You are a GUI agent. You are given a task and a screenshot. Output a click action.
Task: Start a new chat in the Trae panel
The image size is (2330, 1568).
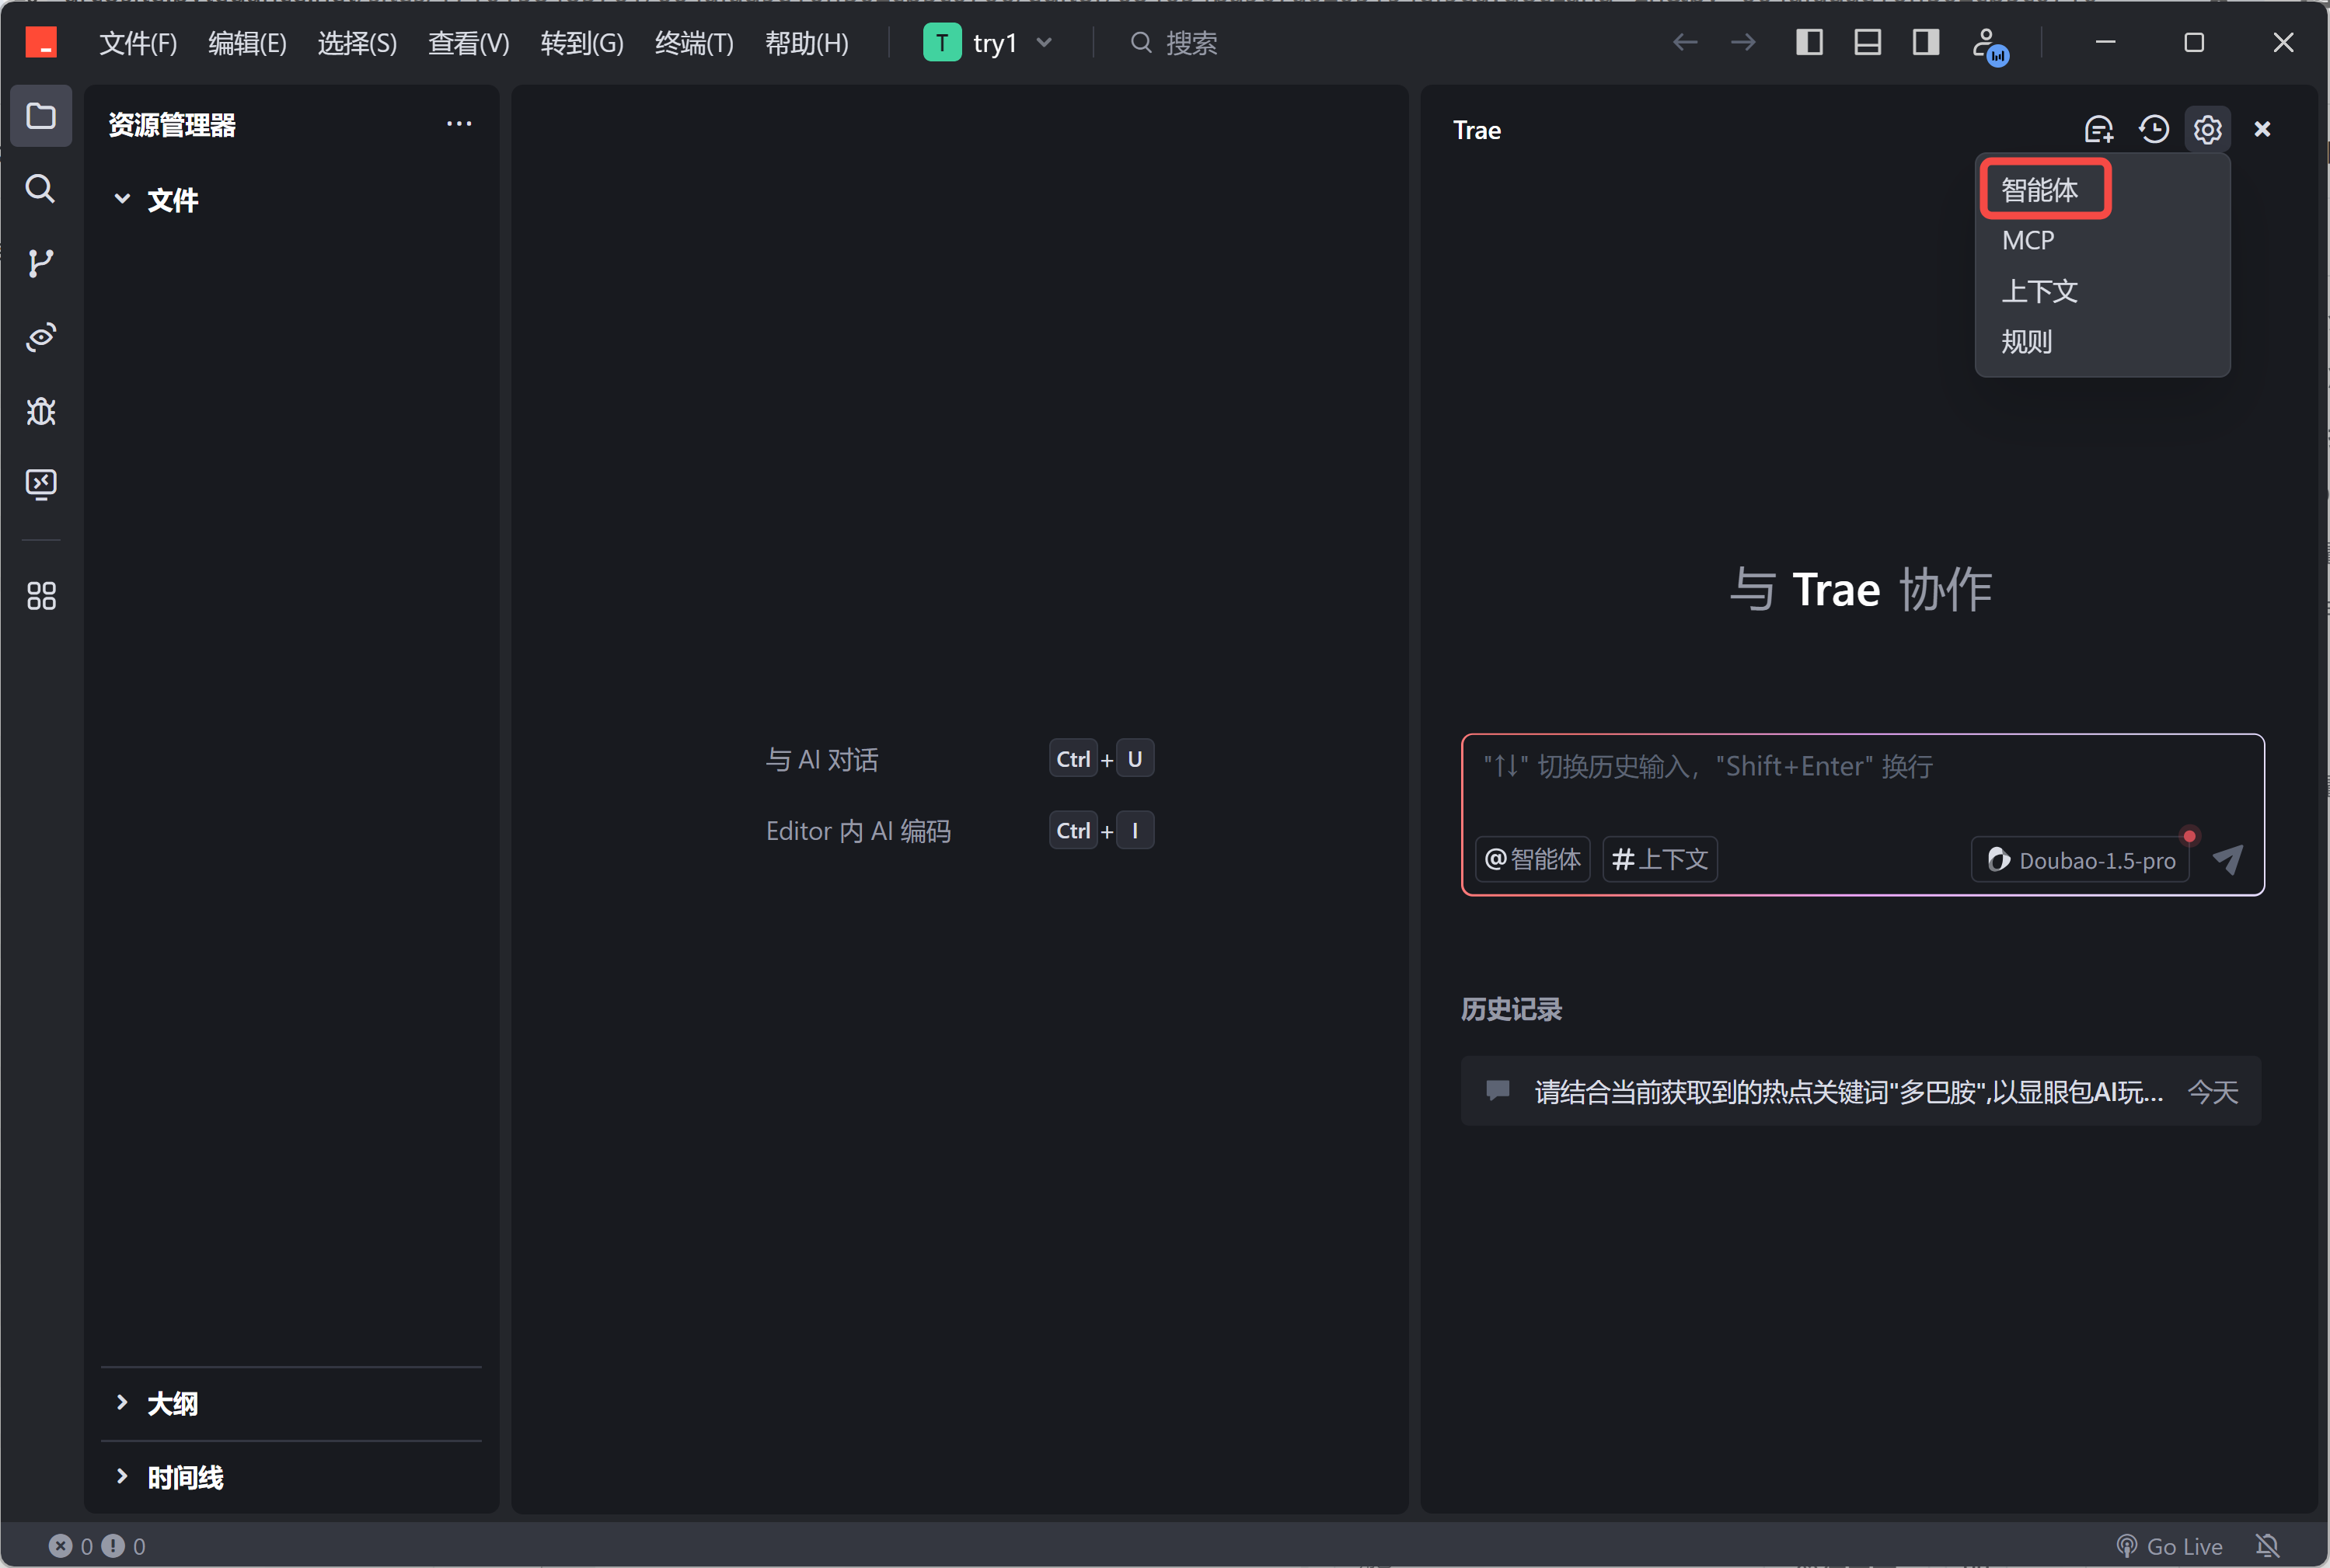[x=2098, y=129]
